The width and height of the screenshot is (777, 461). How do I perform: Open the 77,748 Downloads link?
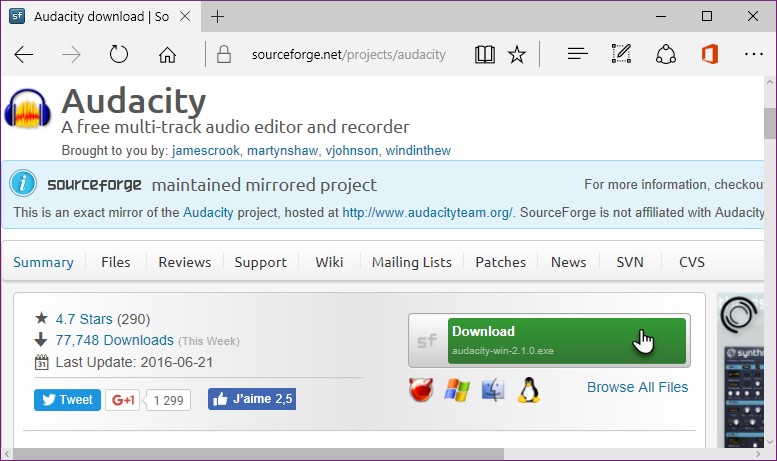pyautogui.click(x=114, y=340)
